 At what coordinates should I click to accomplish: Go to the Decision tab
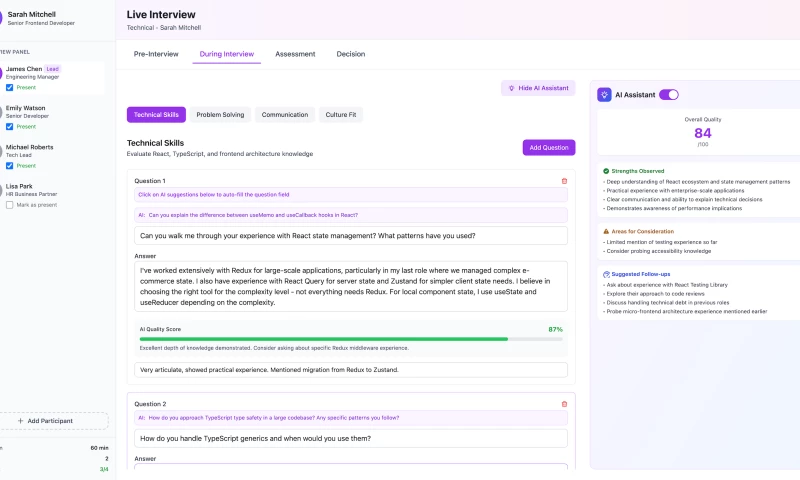click(x=351, y=54)
